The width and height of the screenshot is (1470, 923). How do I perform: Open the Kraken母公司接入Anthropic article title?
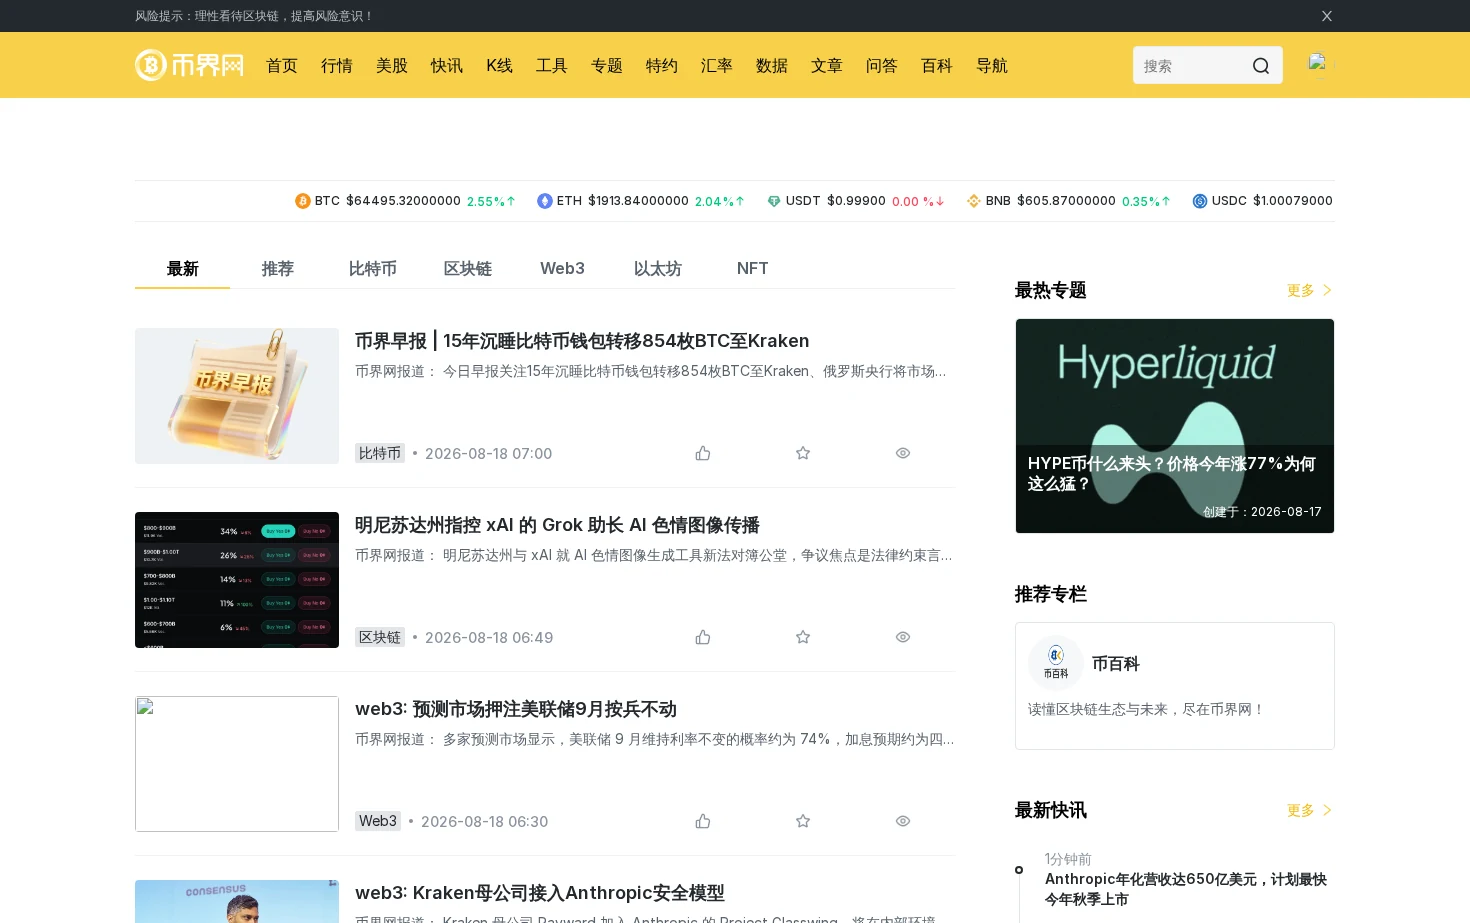(x=540, y=893)
